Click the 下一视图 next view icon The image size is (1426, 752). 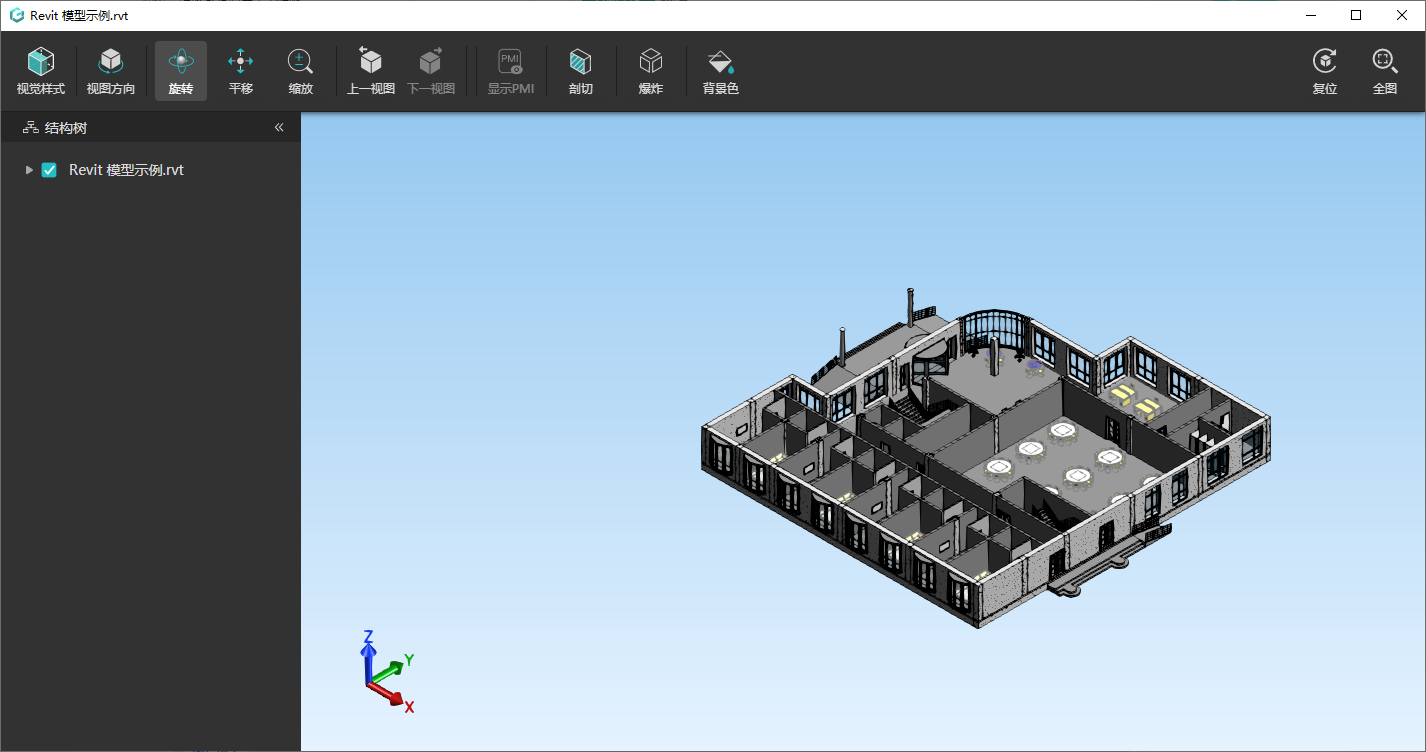tap(430, 71)
